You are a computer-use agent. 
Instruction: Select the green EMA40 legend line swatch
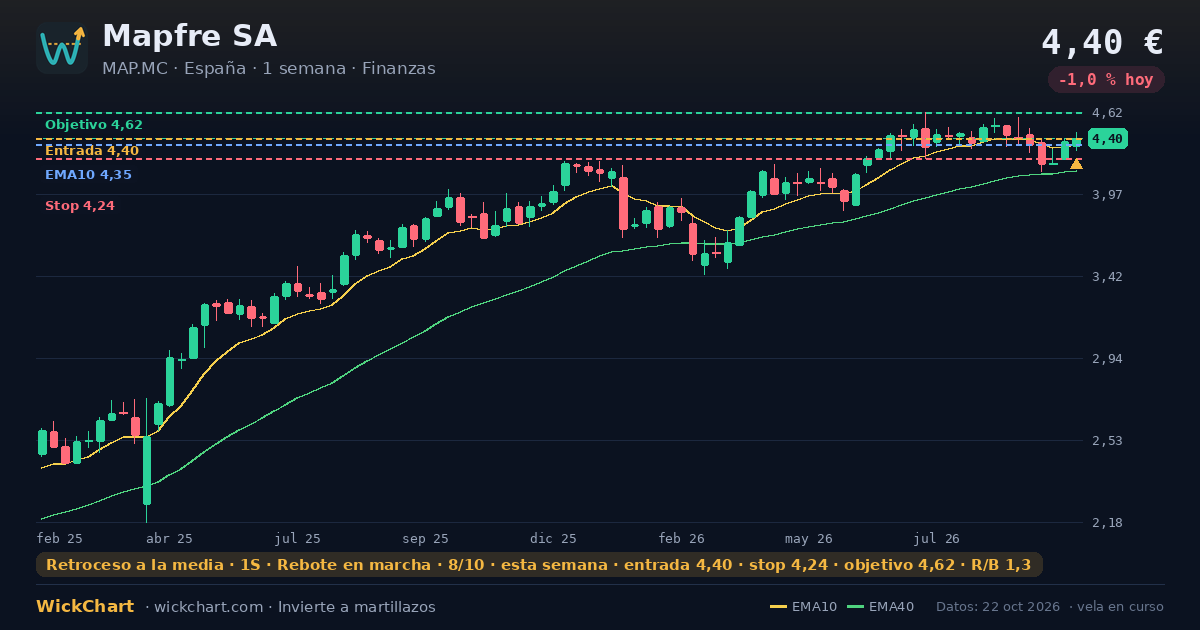855,607
